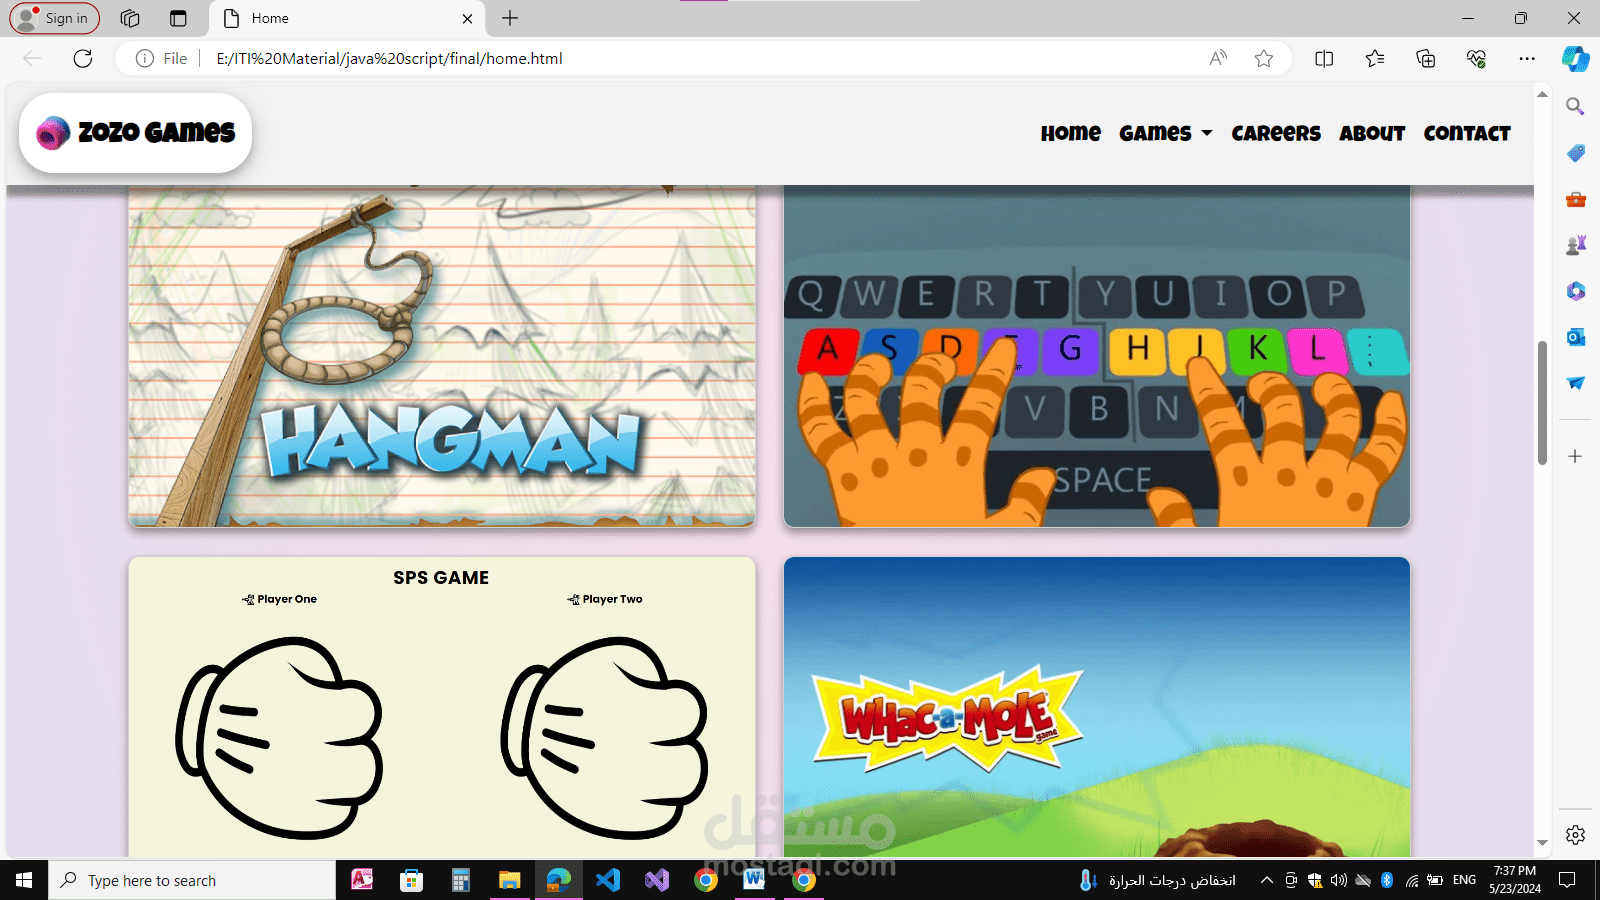Open a new browser tab
The height and width of the screenshot is (900, 1600).
510,18
